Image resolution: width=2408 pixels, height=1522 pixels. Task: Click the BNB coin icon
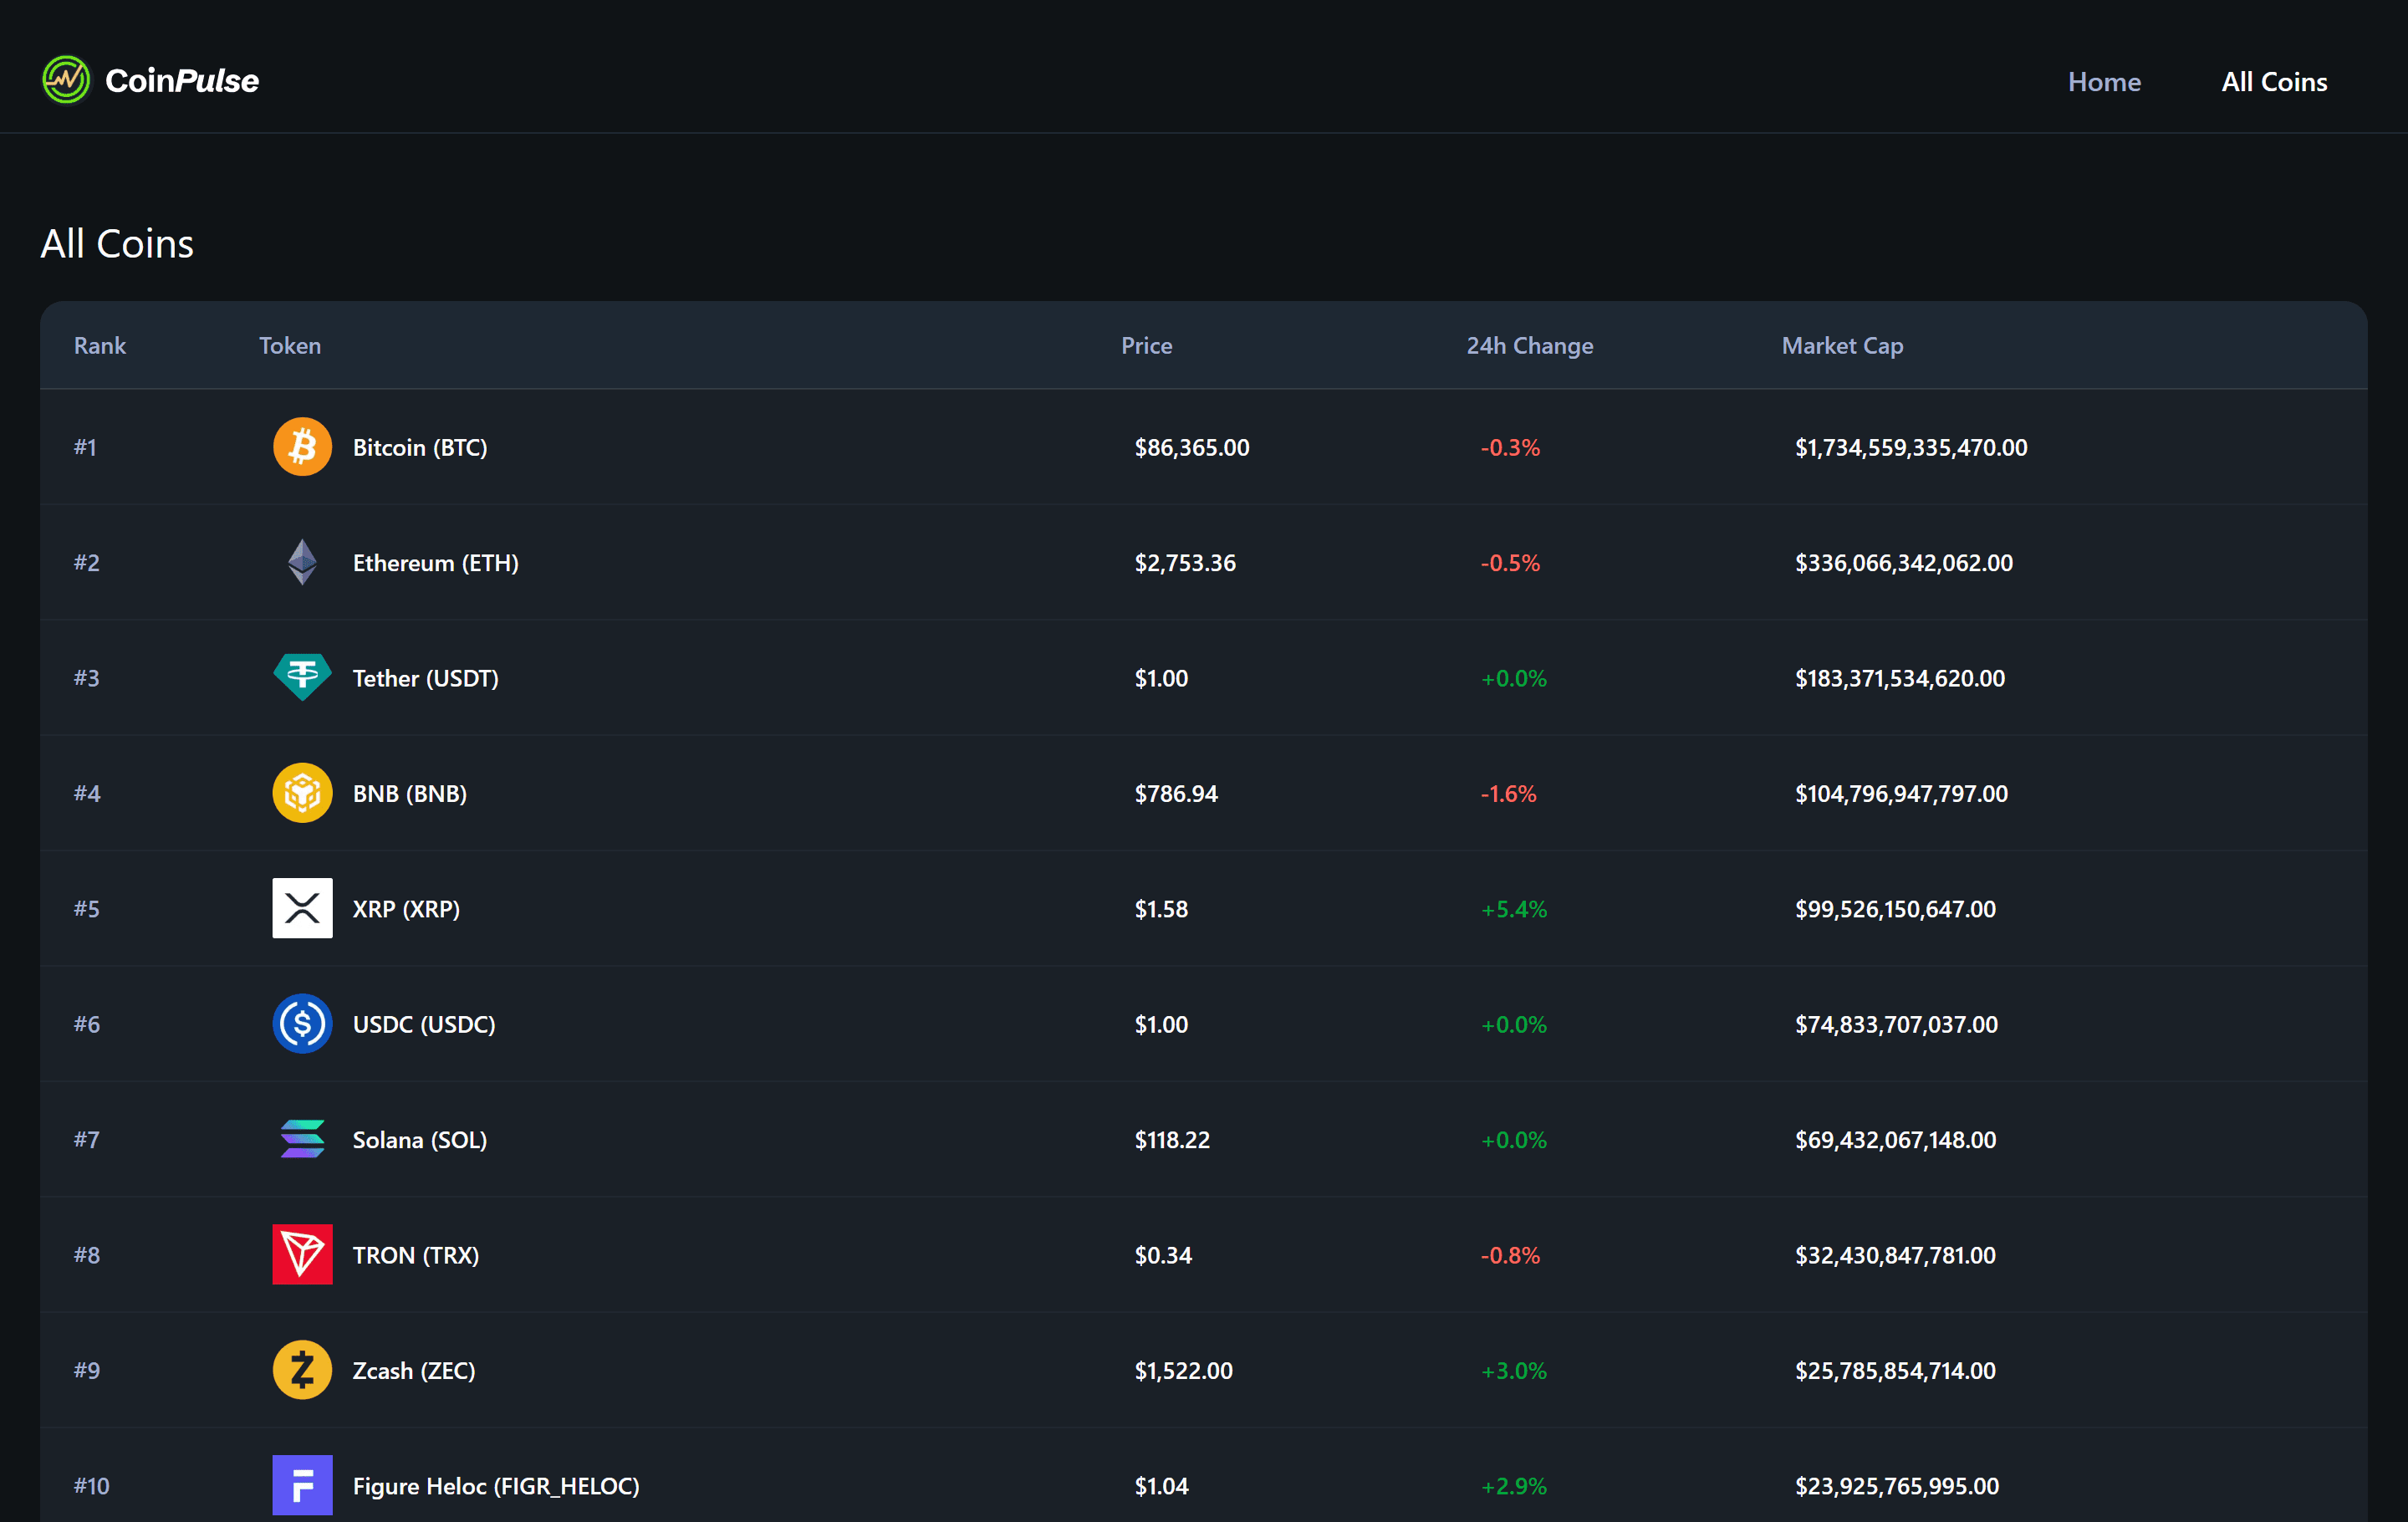pos(302,793)
